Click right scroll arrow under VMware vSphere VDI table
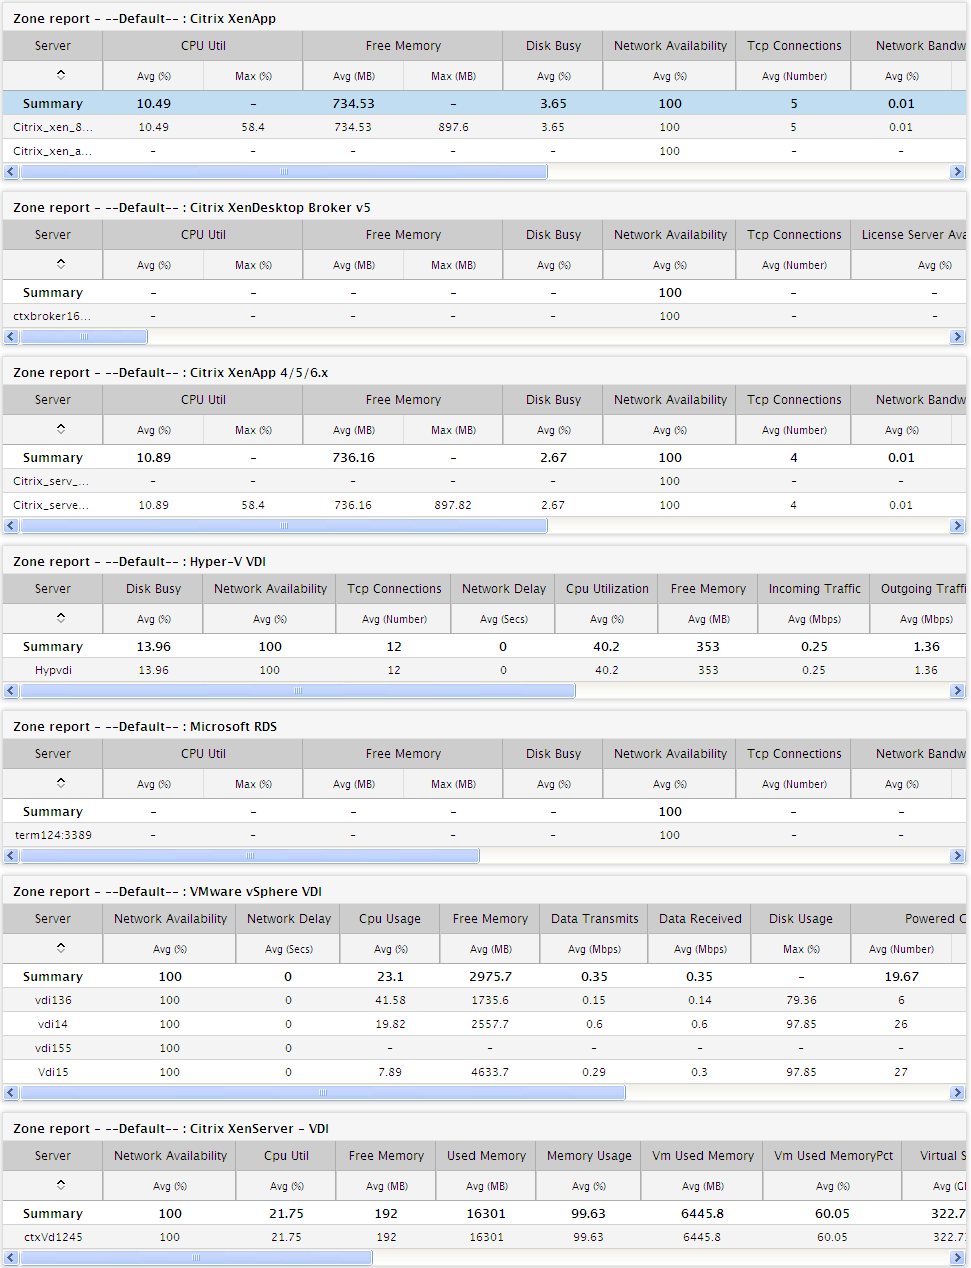The width and height of the screenshot is (971, 1268). click(x=957, y=1093)
